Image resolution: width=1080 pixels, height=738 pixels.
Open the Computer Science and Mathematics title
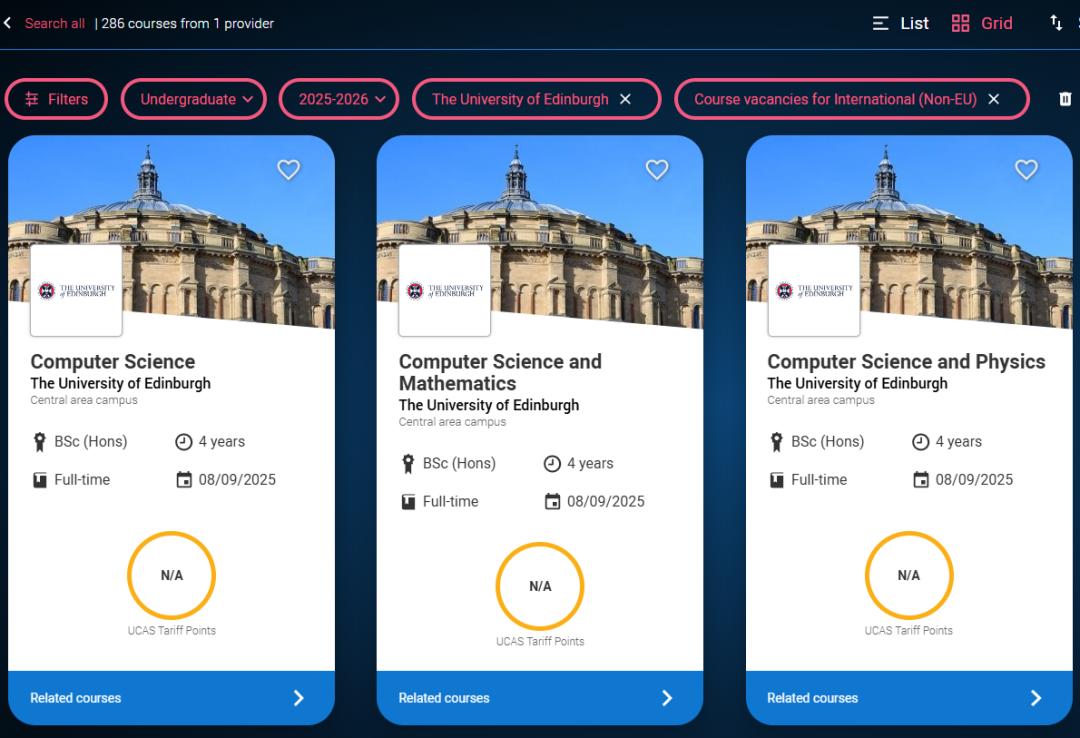pyautogui.click(x=500, y=372)
